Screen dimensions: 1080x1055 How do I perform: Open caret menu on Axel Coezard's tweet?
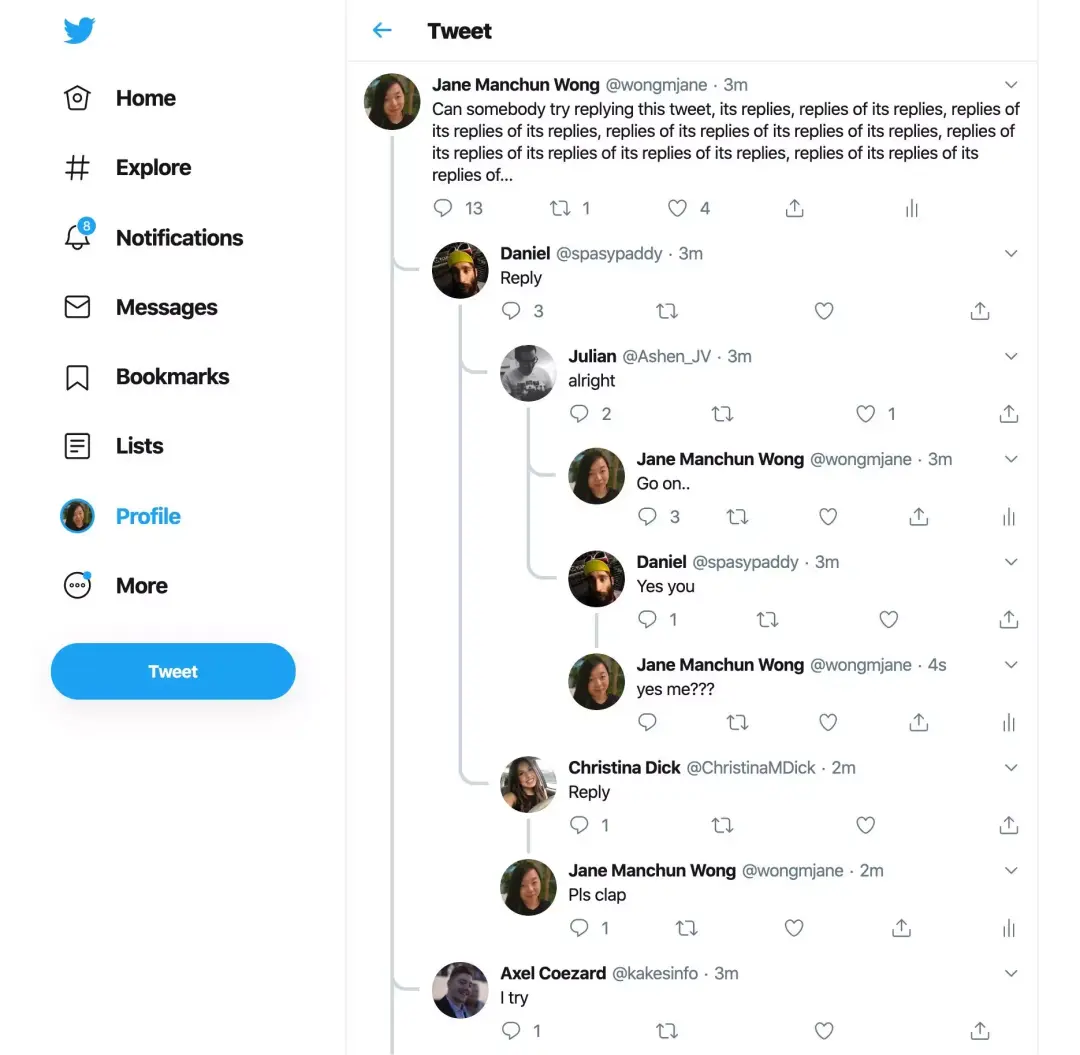point(1010,973)
